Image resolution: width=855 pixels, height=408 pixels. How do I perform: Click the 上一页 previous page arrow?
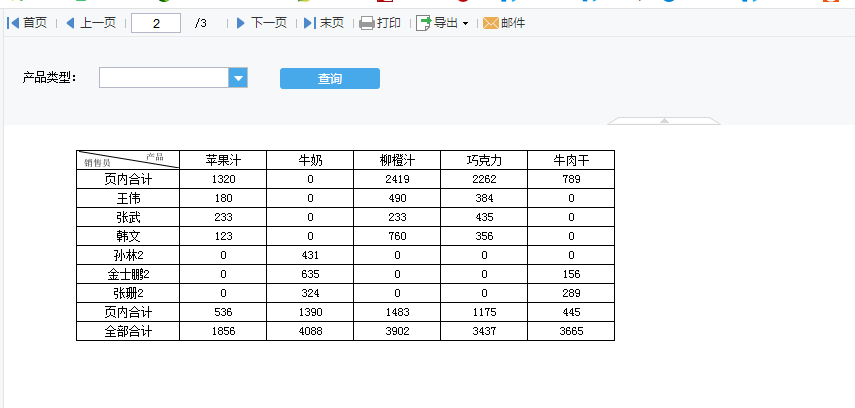[x=70, y=23]
